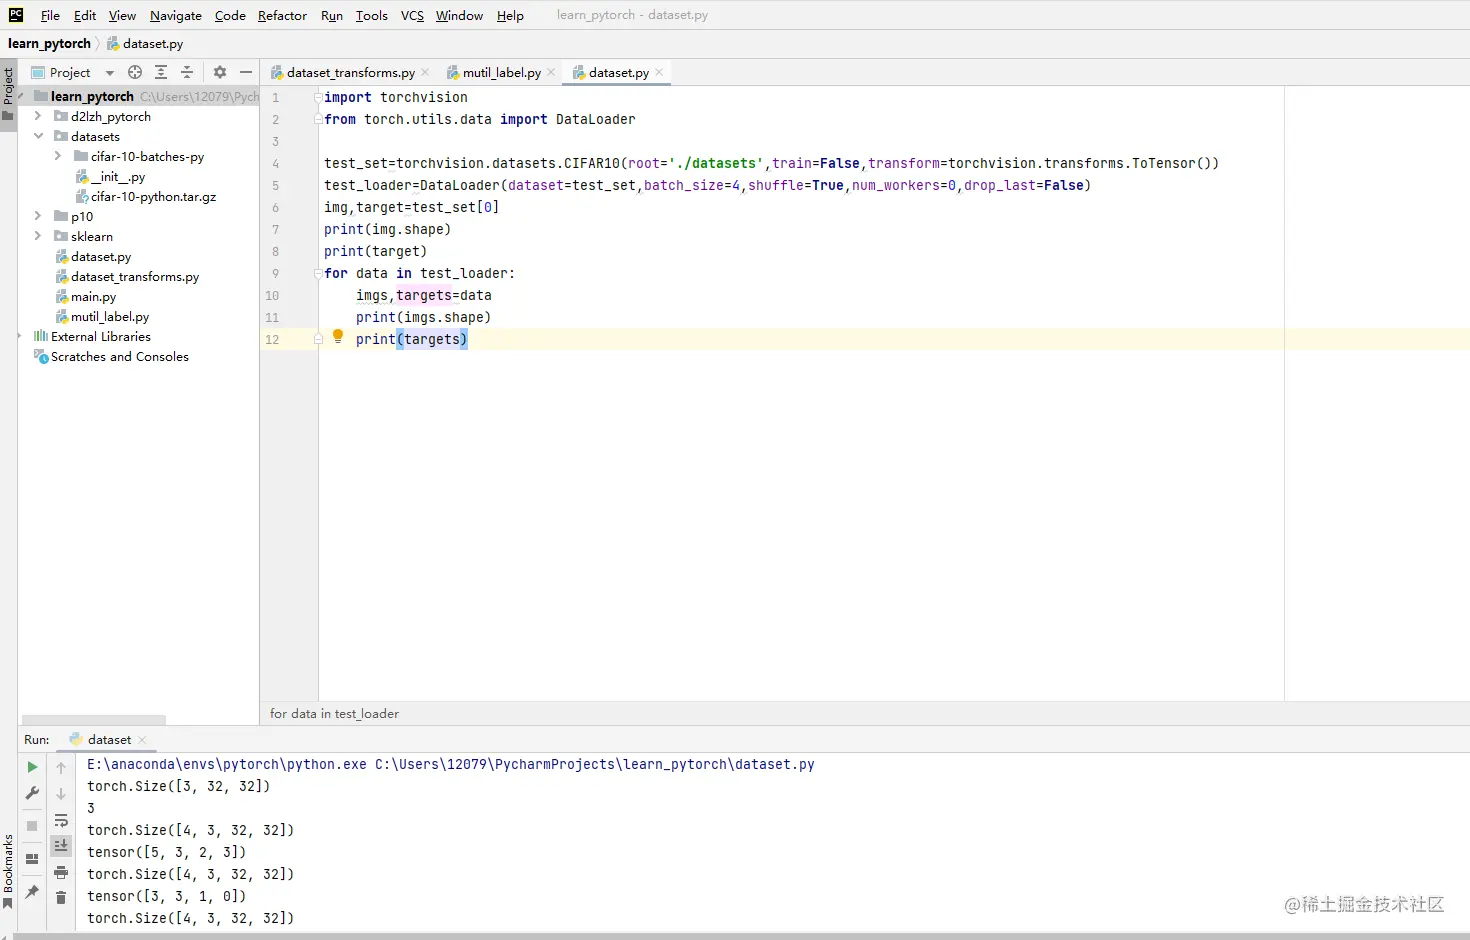
Task: Click the intention lightbulb on line 12
Action: 338,336
